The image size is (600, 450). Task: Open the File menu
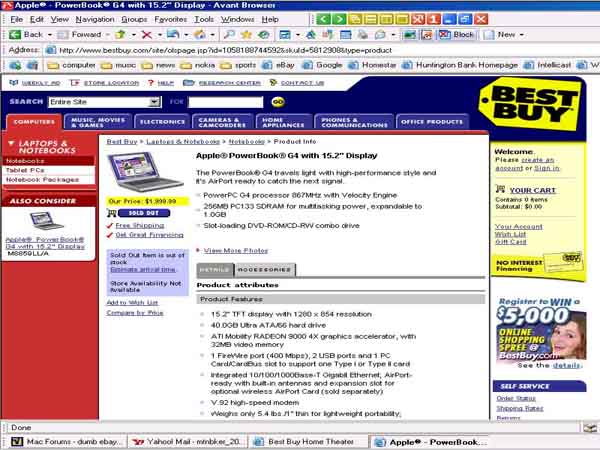pyautogui.click(x=16, y=19)
